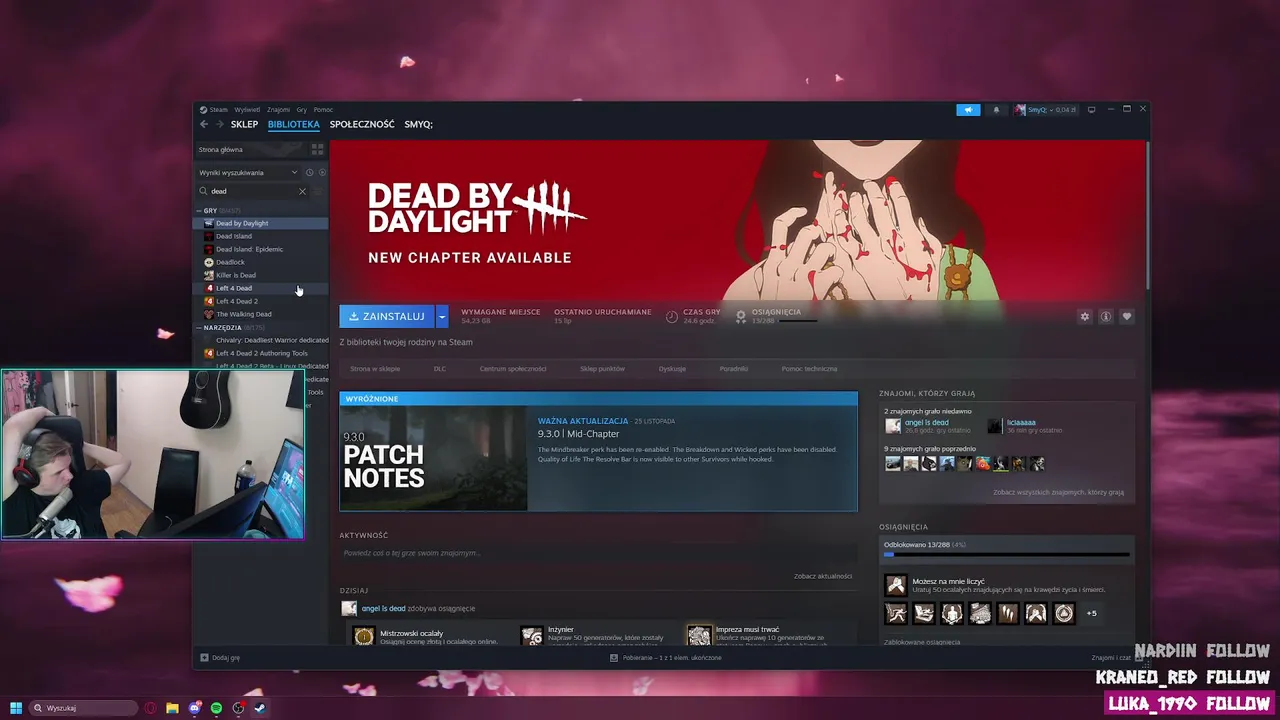
Task: Expand install options dropdown arrow
Action: click(x=441, y=316)
